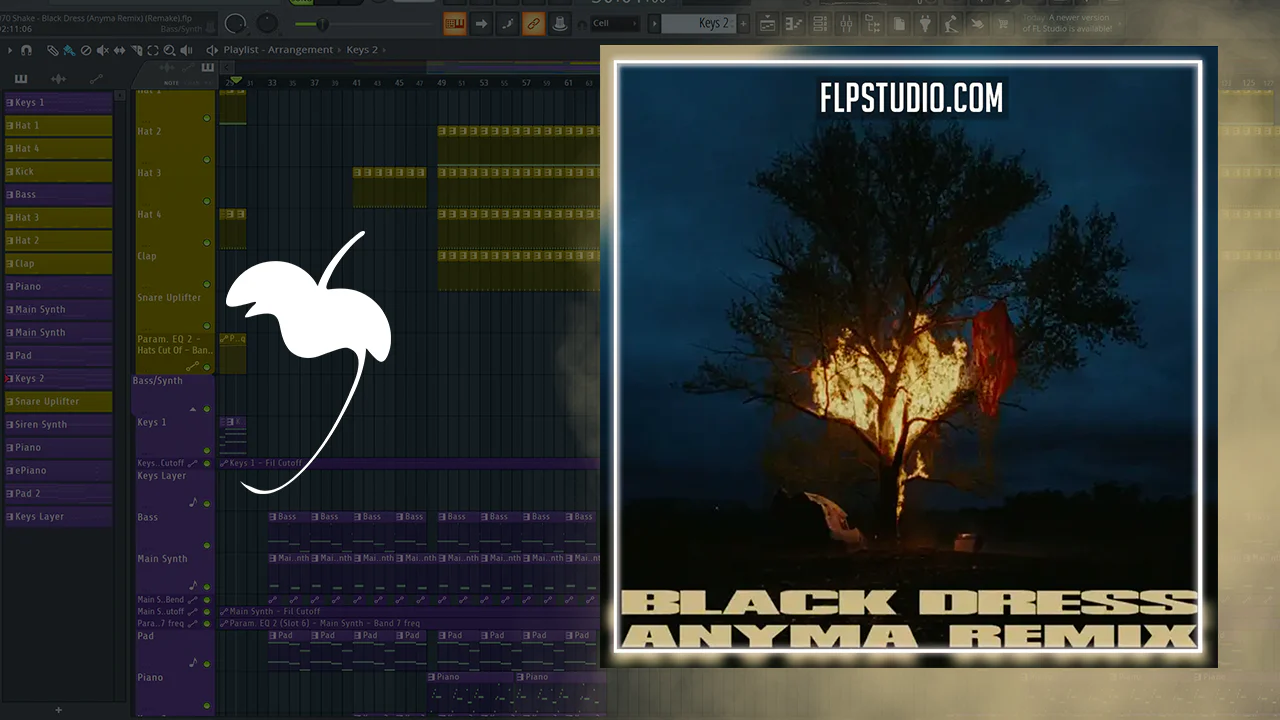Select the Snare Uplifter pattern in picker
1280x720 pixels.
58,401
